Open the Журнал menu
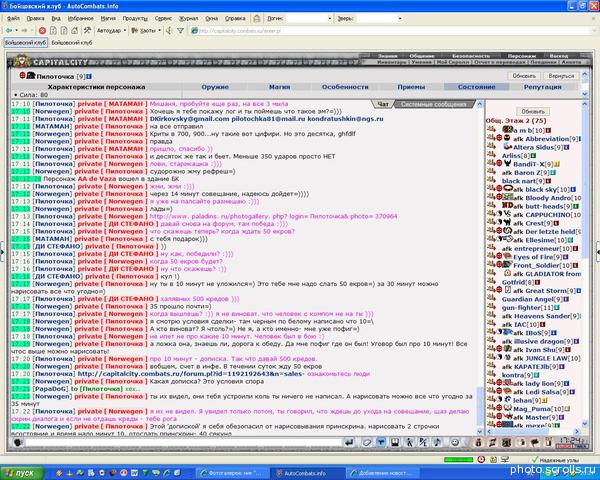This screenshot has height=480, width=600. (189, 18)
